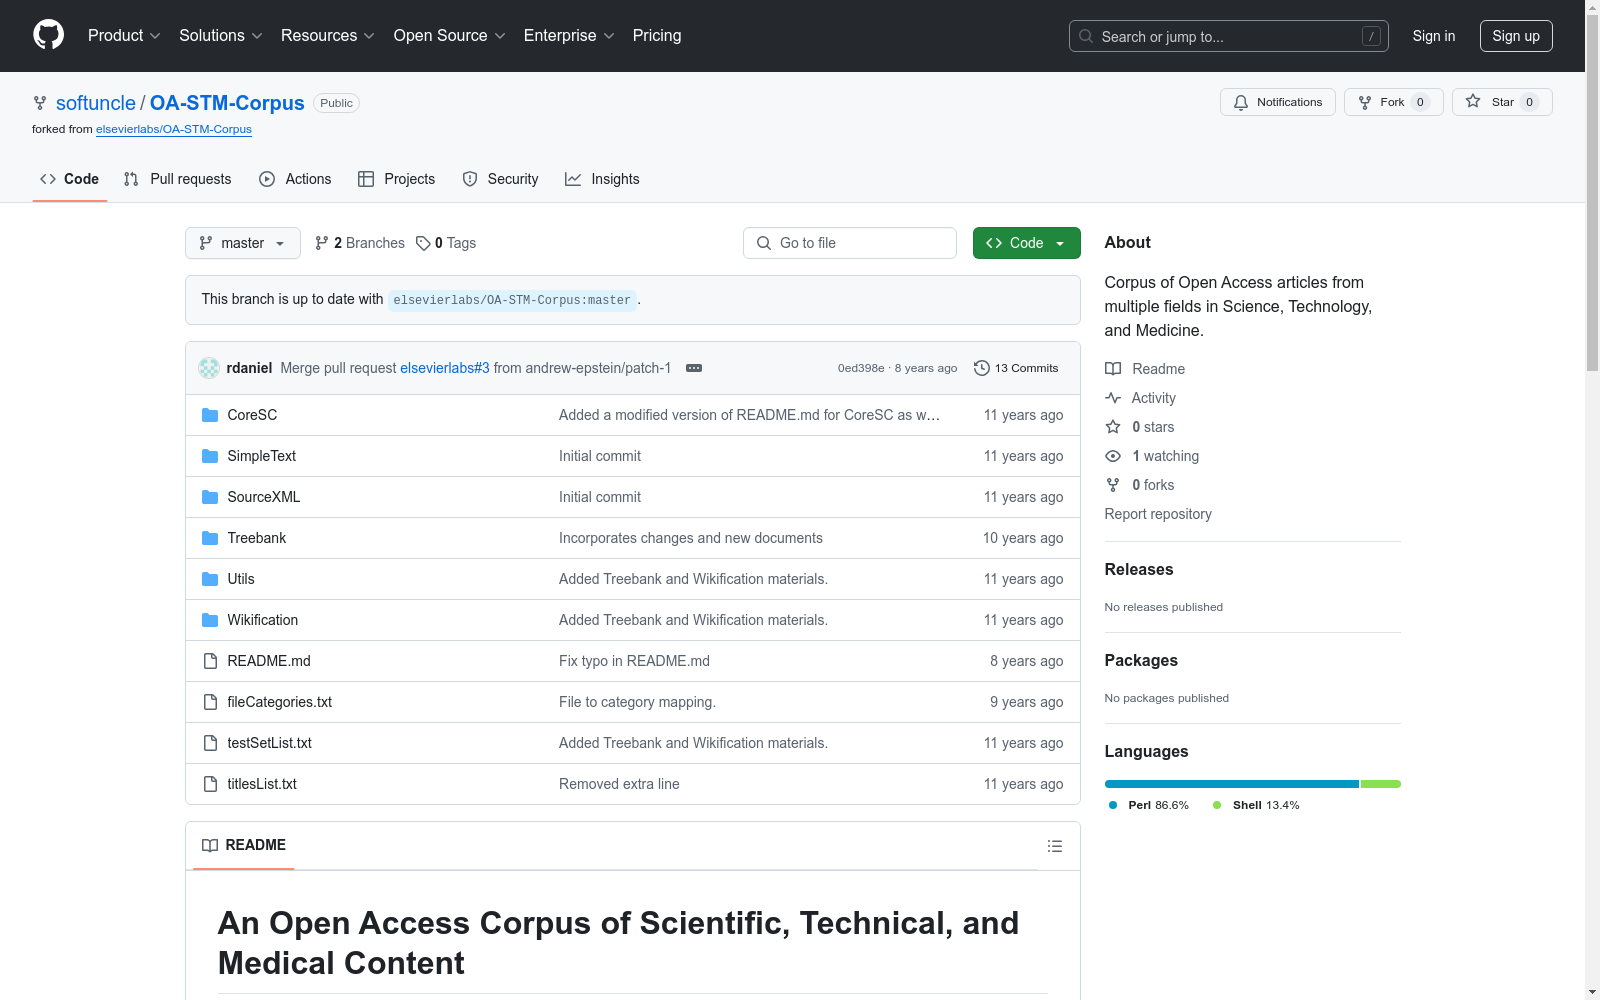The image size is (1600, 1000).
Task: Click the rdaniel avatar image
Action: point(209,368)
